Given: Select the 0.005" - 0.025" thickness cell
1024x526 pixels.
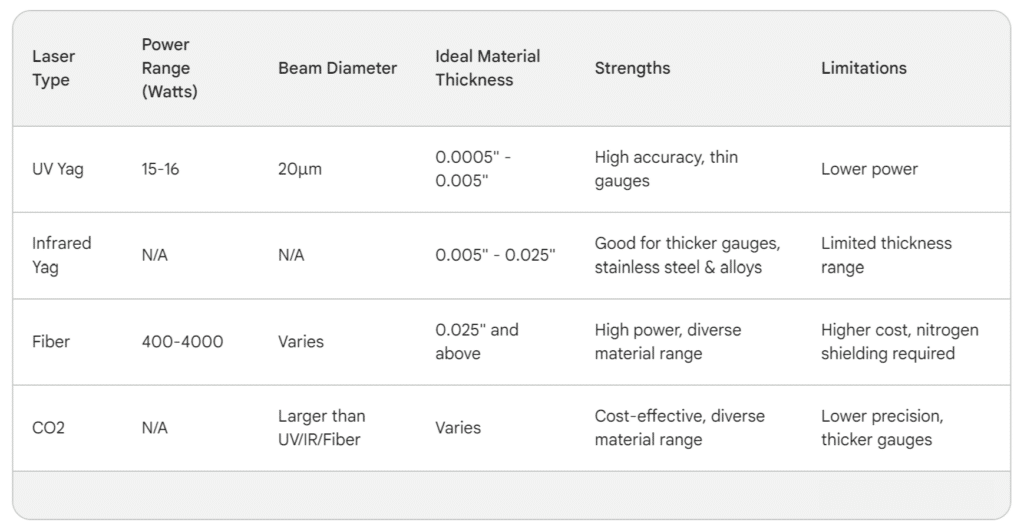Looking at the screenshot, I should tap(494, 255).
